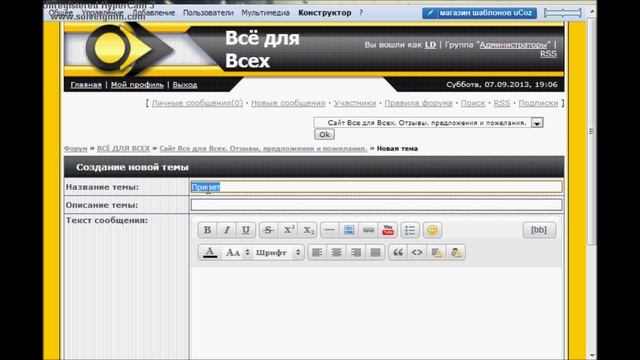This screenshot has width=640, height=360.
Task: Apply subscript X₂ formatting
Action: click(x=308, y=230)
